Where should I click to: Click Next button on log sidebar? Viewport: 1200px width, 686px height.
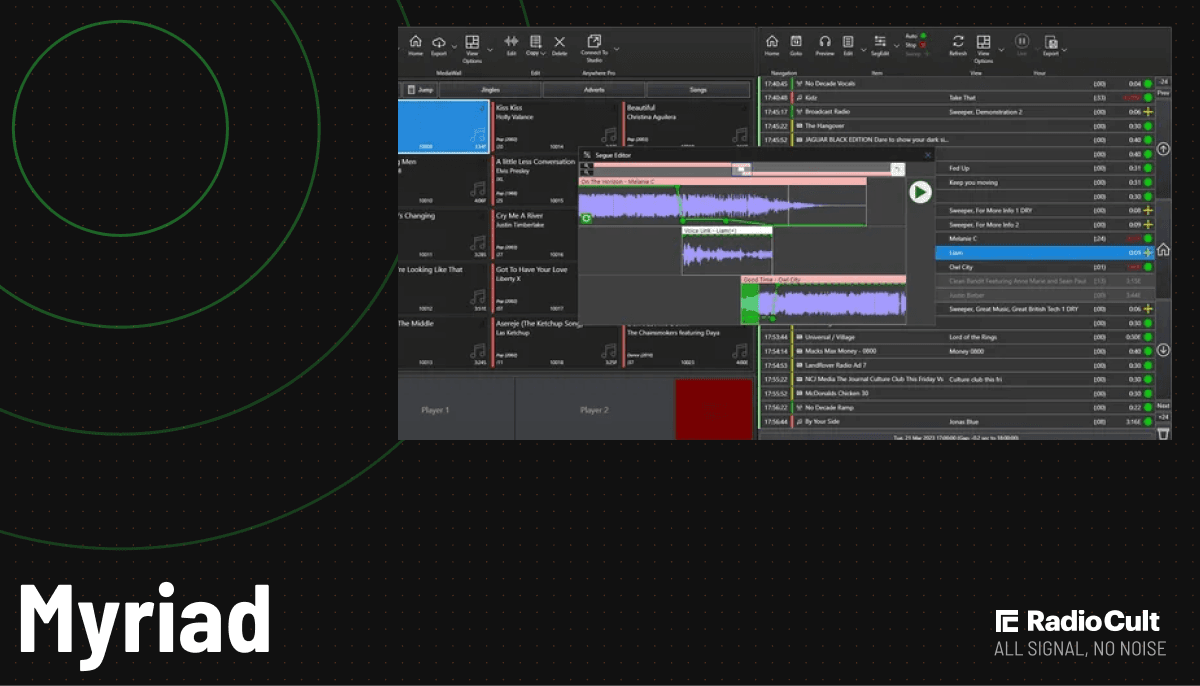click(x=1163, y=406)
